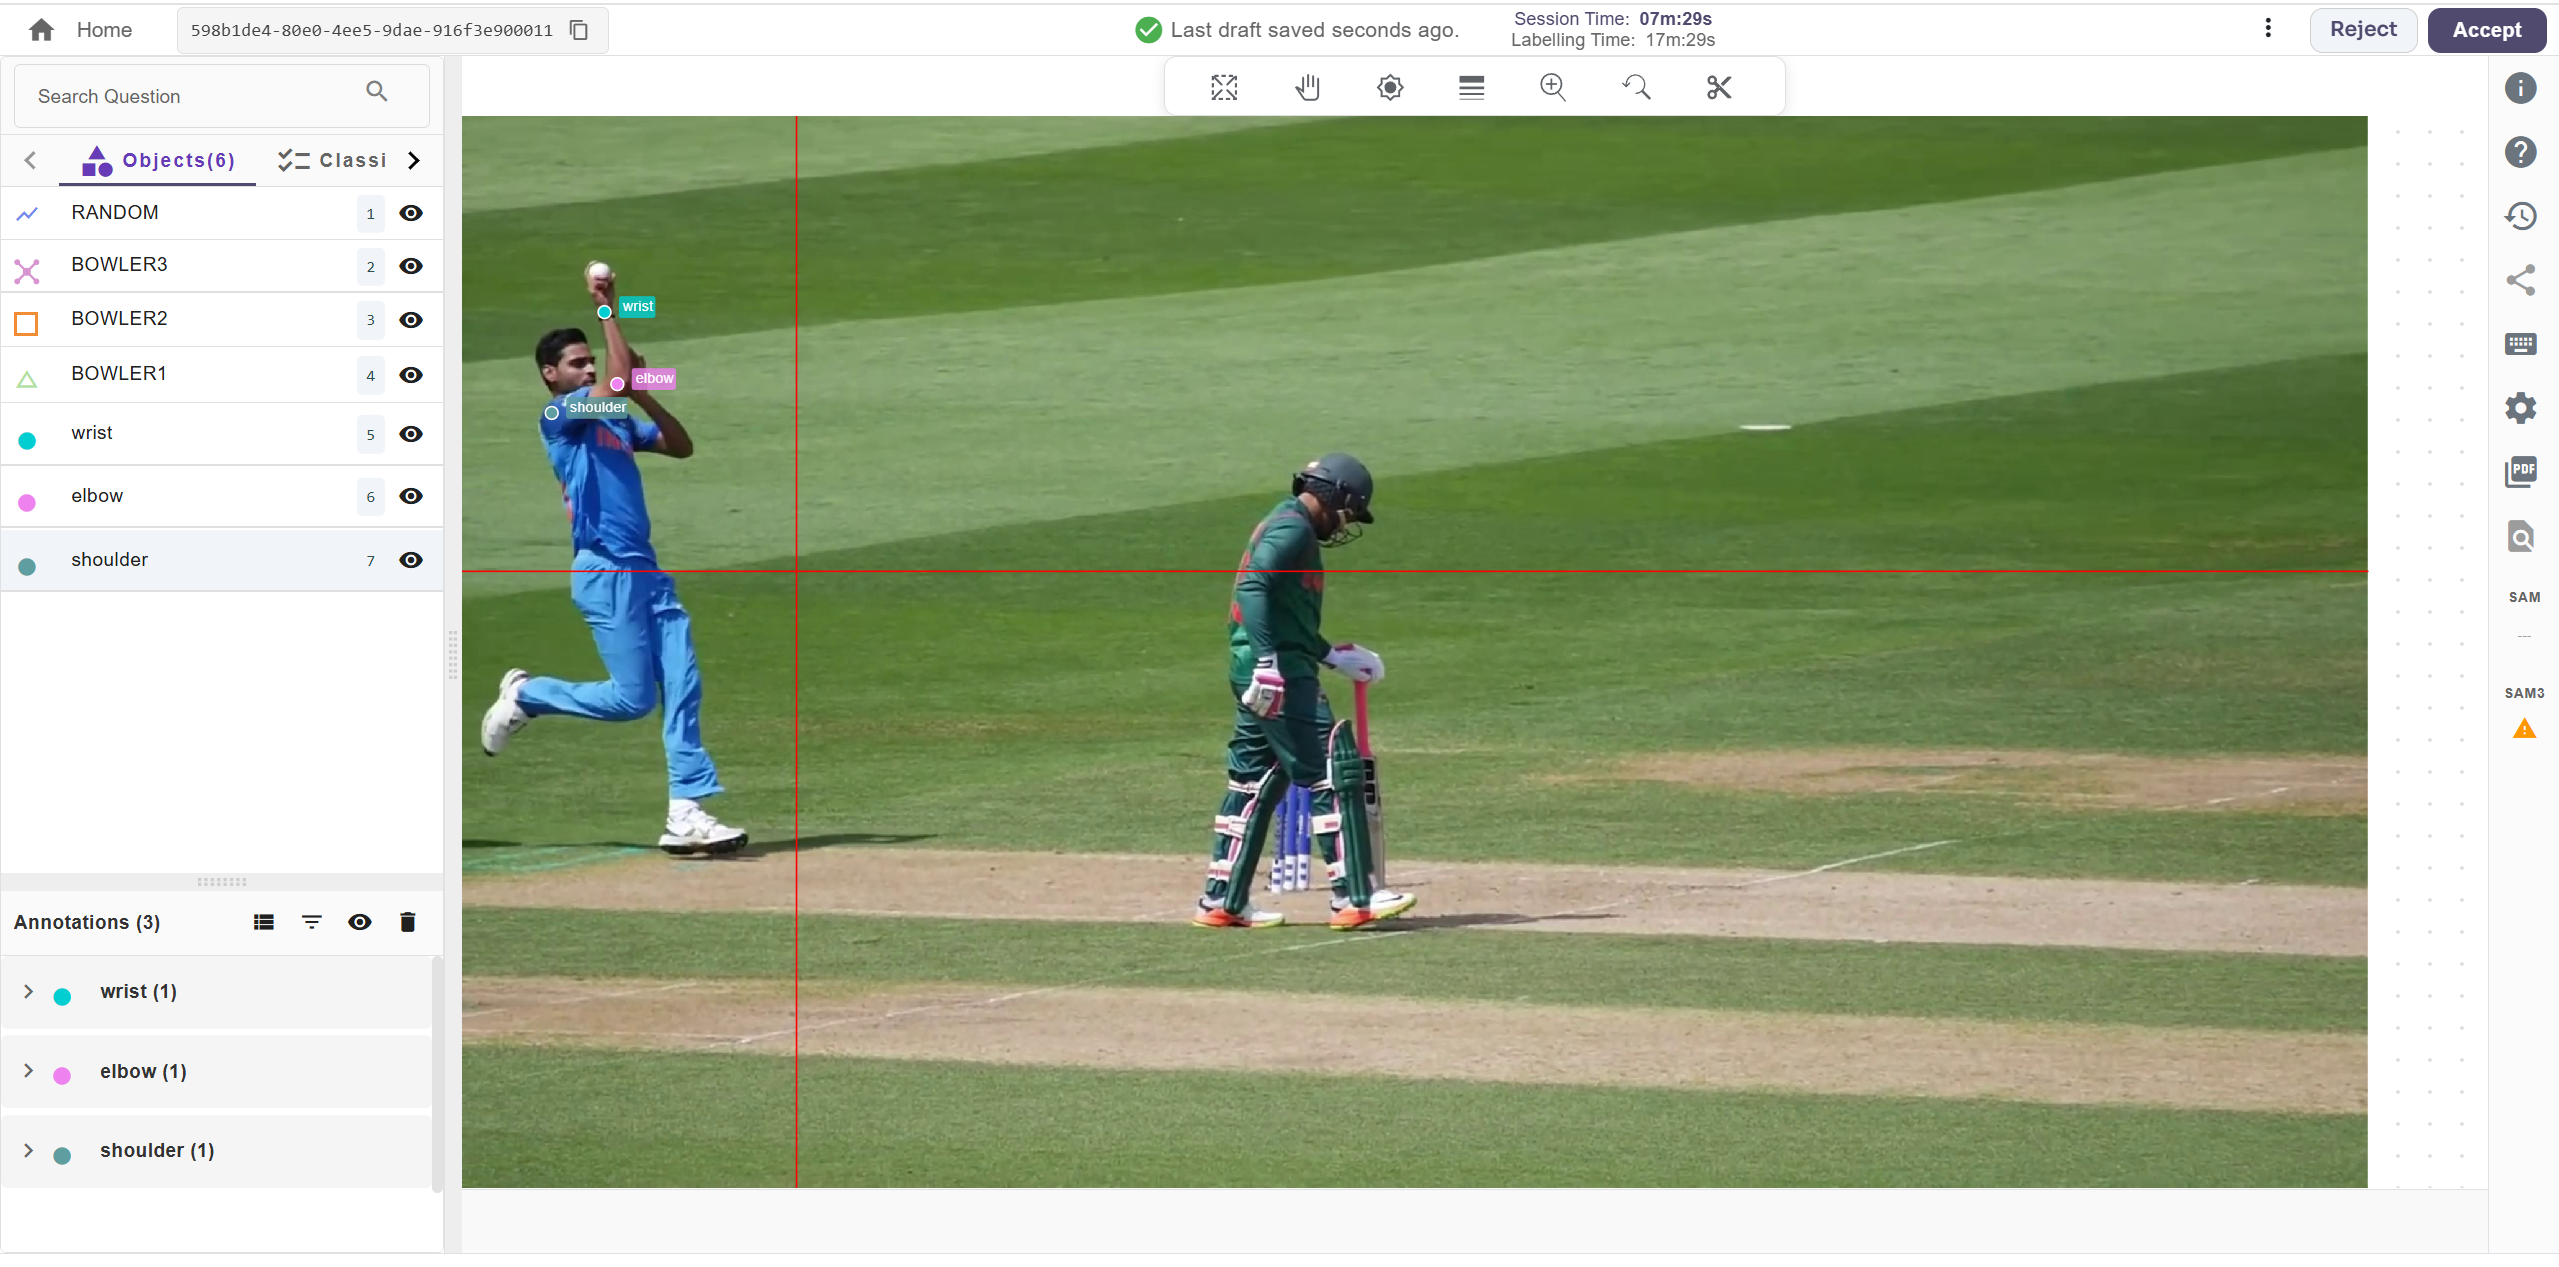Viewport: 2559px width, 1267px height.
Task: Expand the wrist (1) annotation
Action: [29, 991]
